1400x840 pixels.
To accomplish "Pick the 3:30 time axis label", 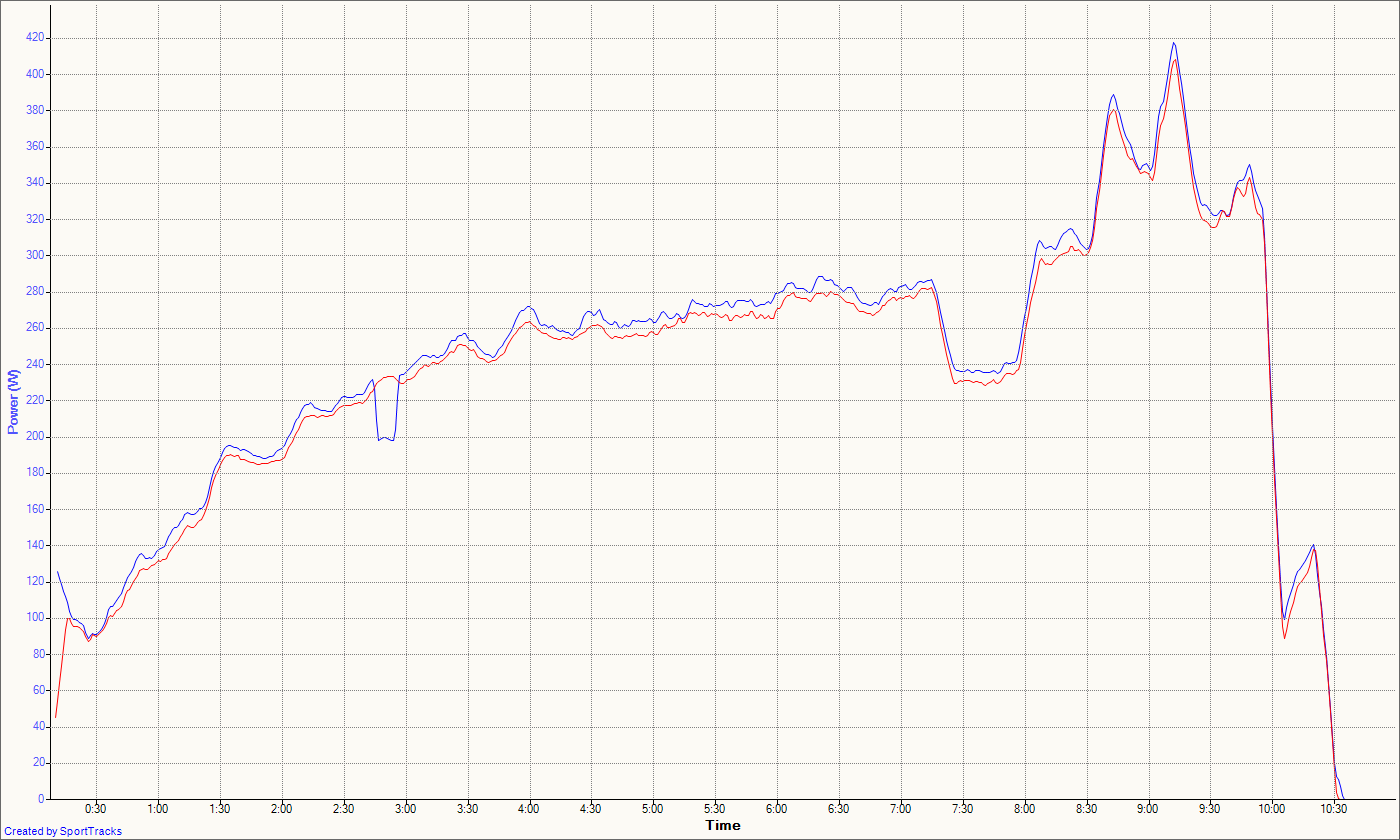I will click(x=468, y=808).
